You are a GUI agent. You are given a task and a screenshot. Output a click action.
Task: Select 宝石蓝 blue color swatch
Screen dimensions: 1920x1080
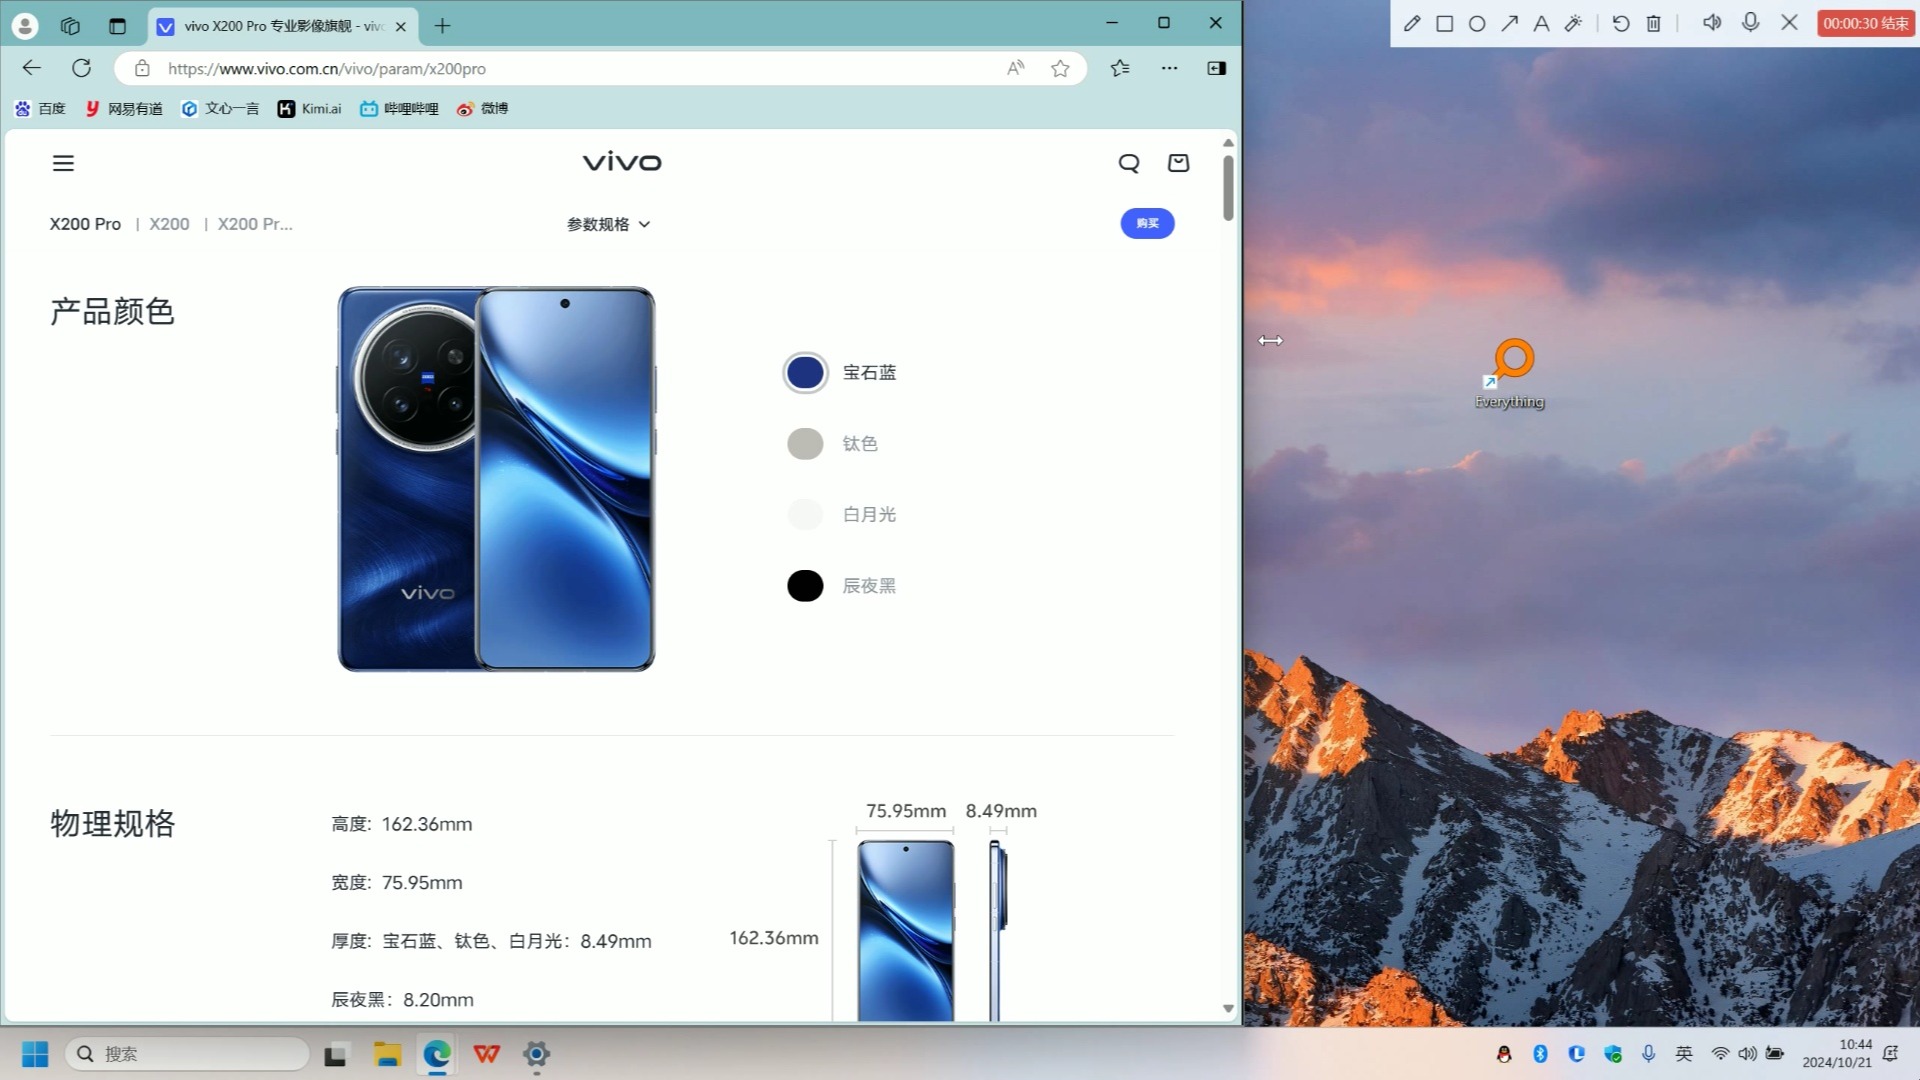tap(806, 372)
